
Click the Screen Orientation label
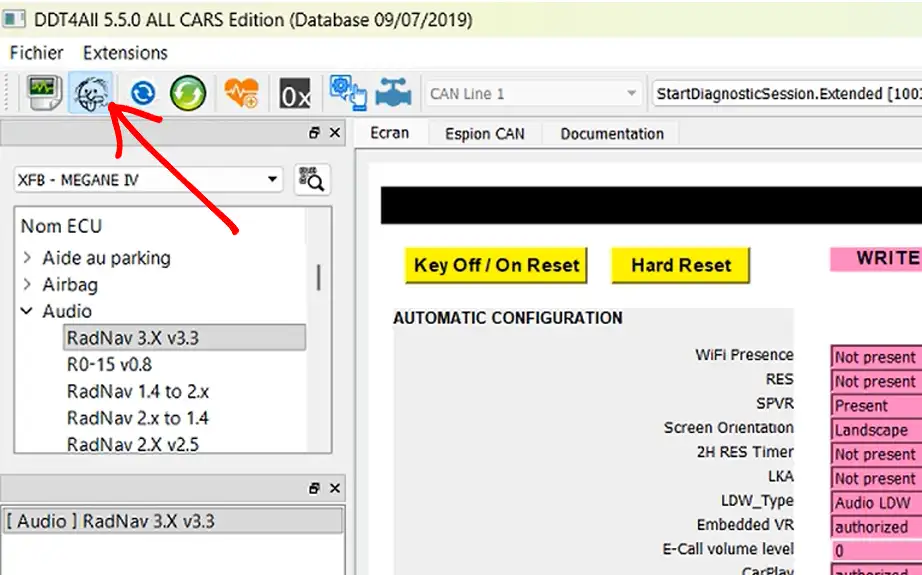[x=729, y=427]
